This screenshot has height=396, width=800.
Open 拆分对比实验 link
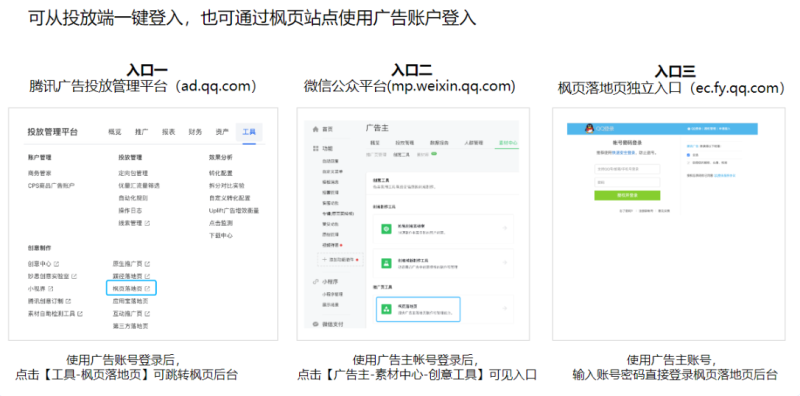click(x=227, y=186)
